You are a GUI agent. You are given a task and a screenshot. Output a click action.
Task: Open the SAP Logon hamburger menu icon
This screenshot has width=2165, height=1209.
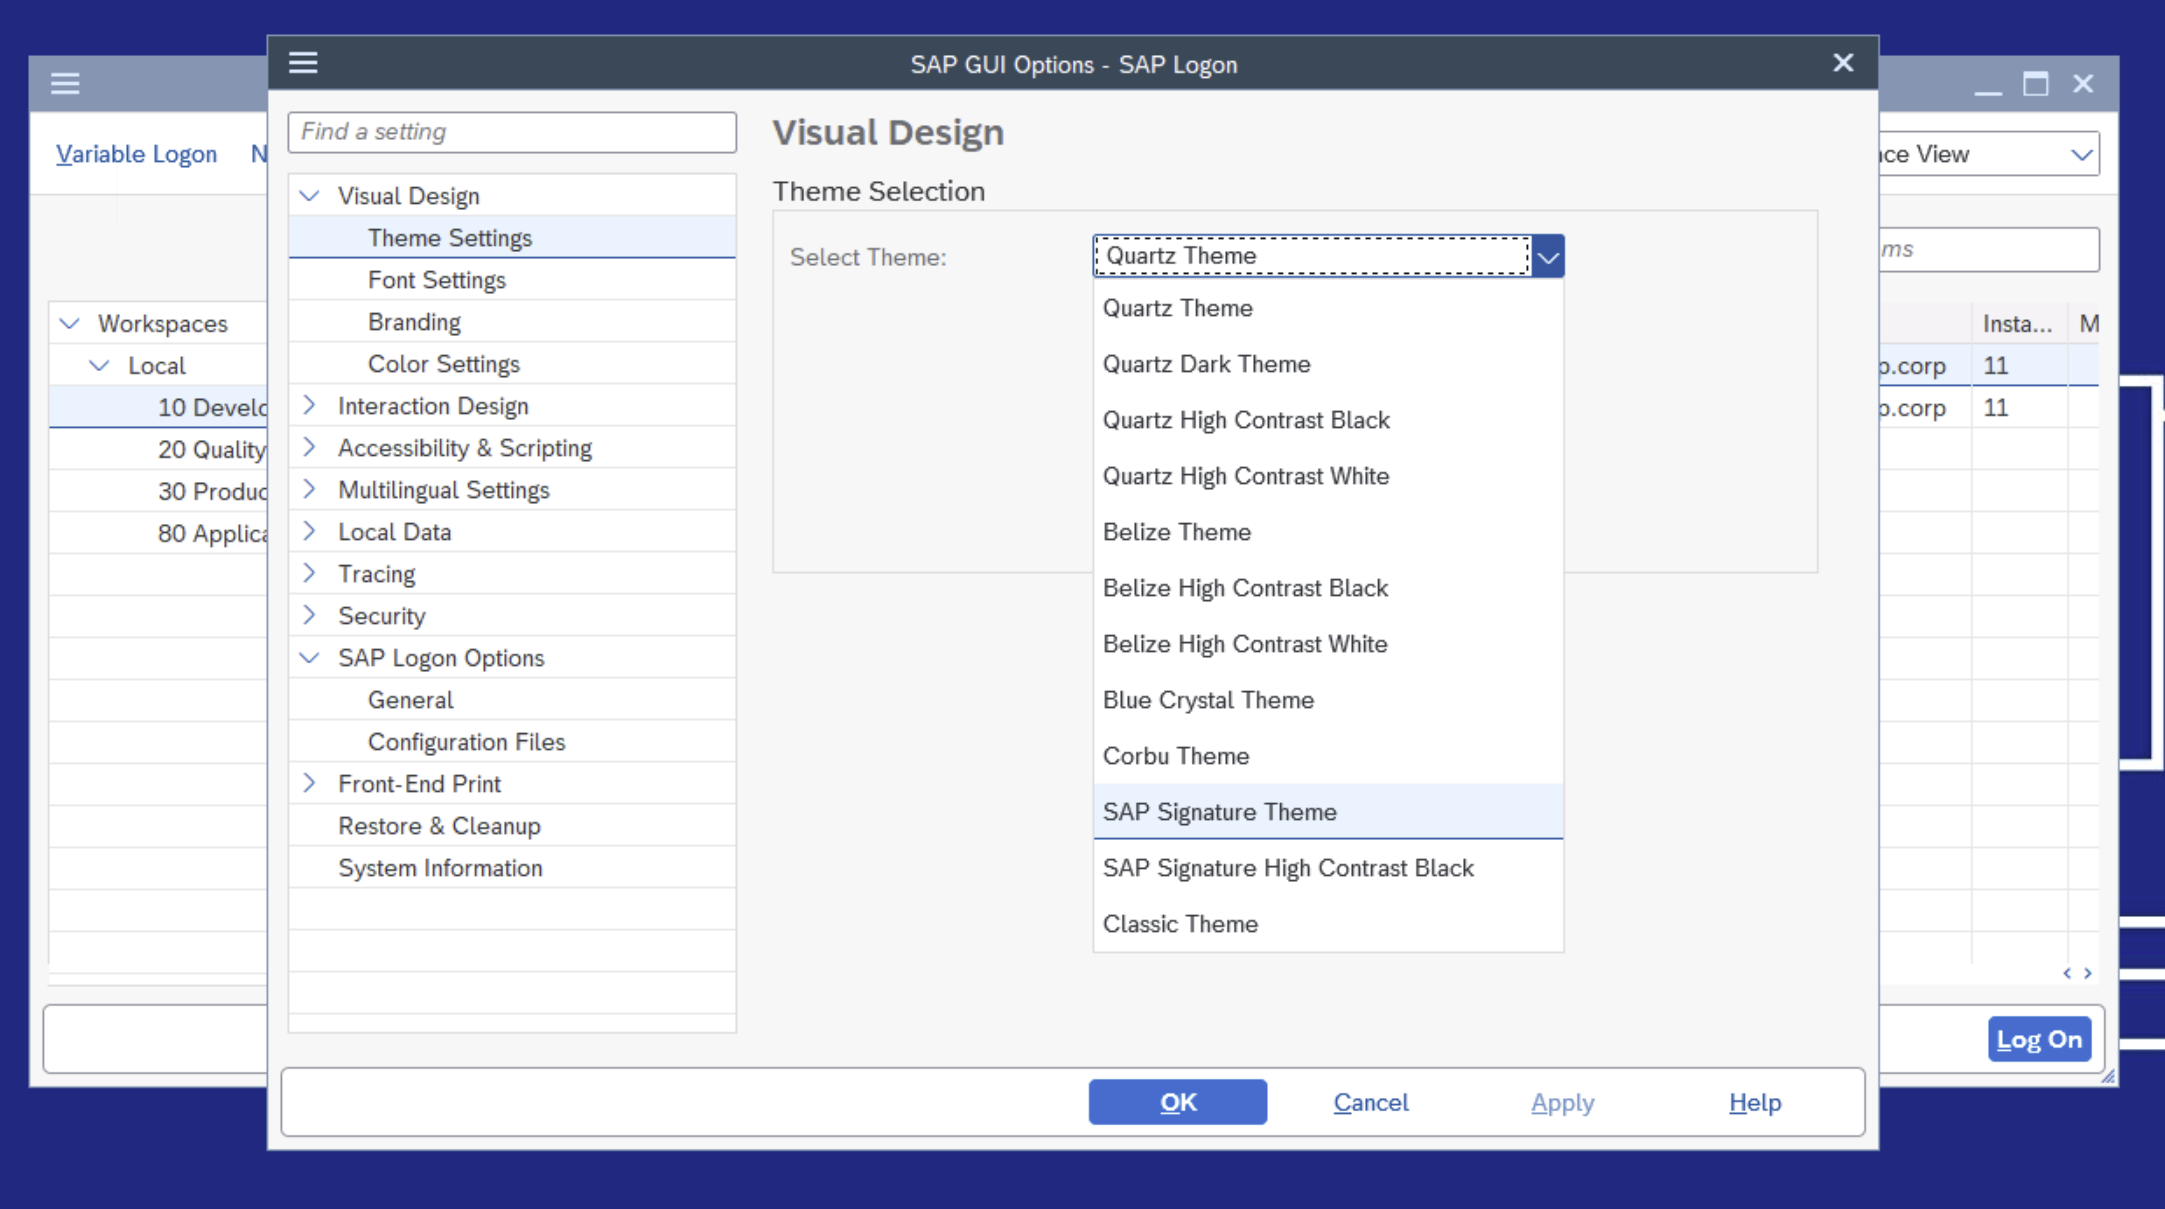[65, 83]
